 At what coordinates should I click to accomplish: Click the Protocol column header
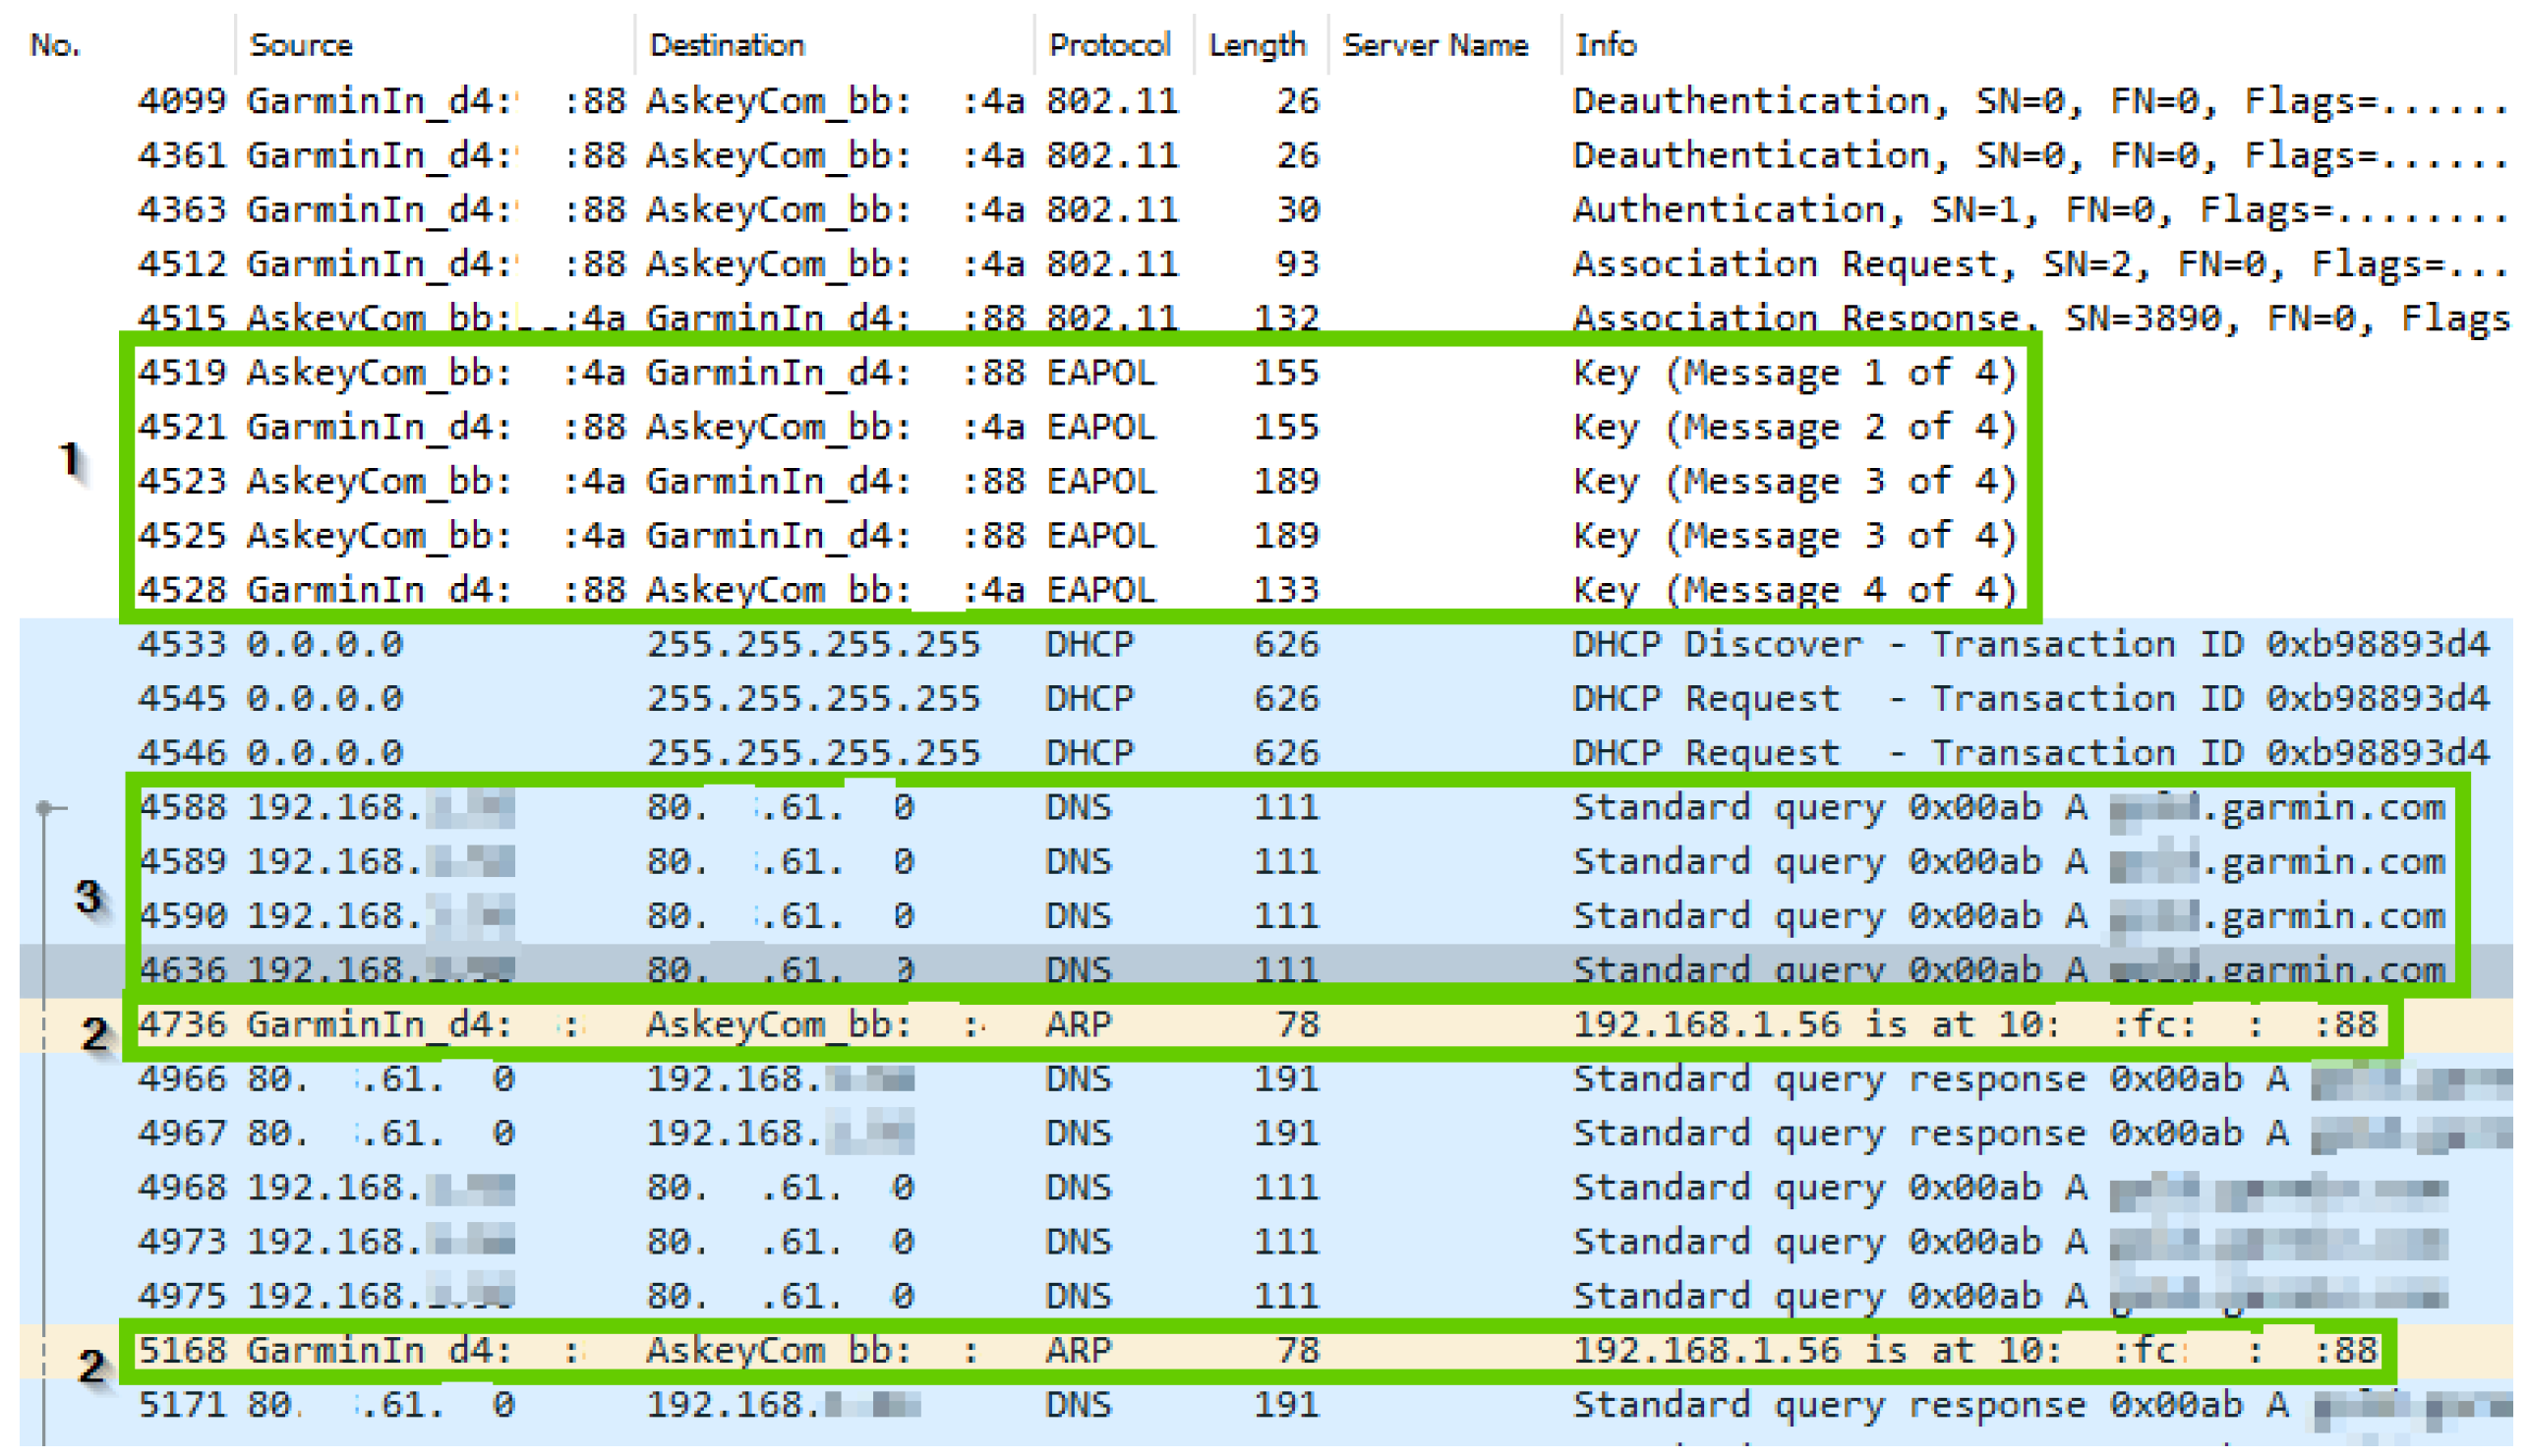pyautogui.click(x=1108, y=45)
